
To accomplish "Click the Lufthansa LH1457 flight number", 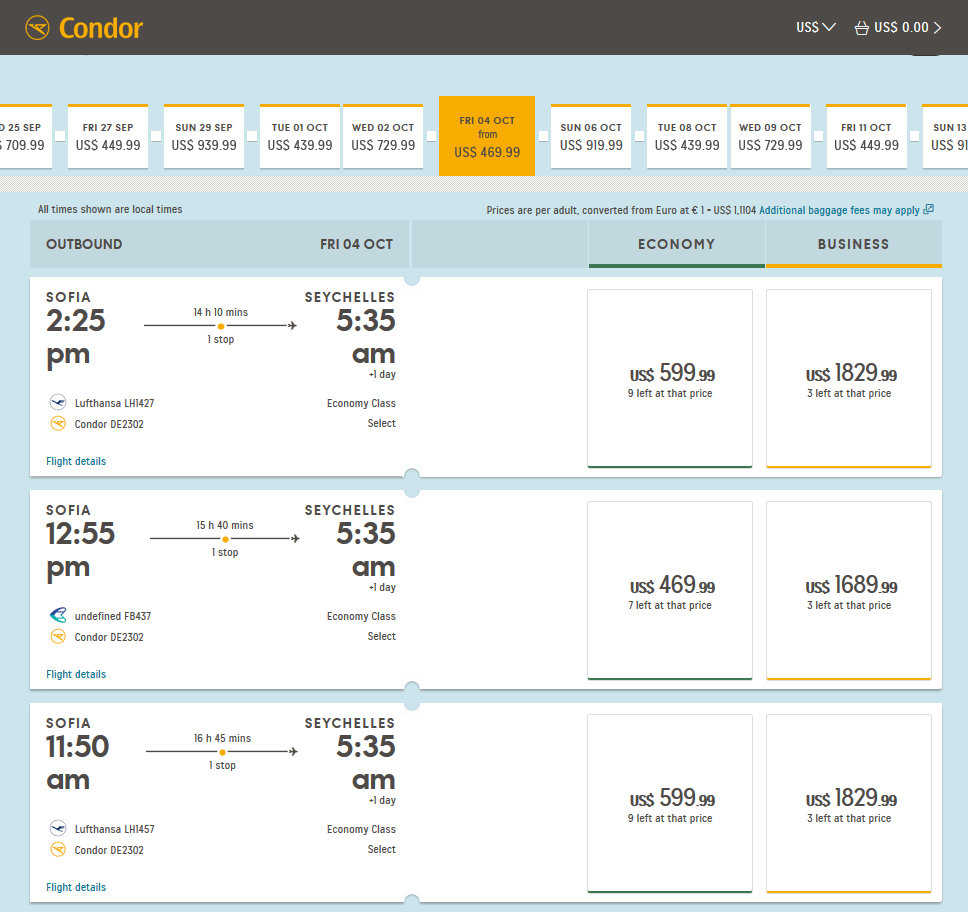I will (114, 829).
